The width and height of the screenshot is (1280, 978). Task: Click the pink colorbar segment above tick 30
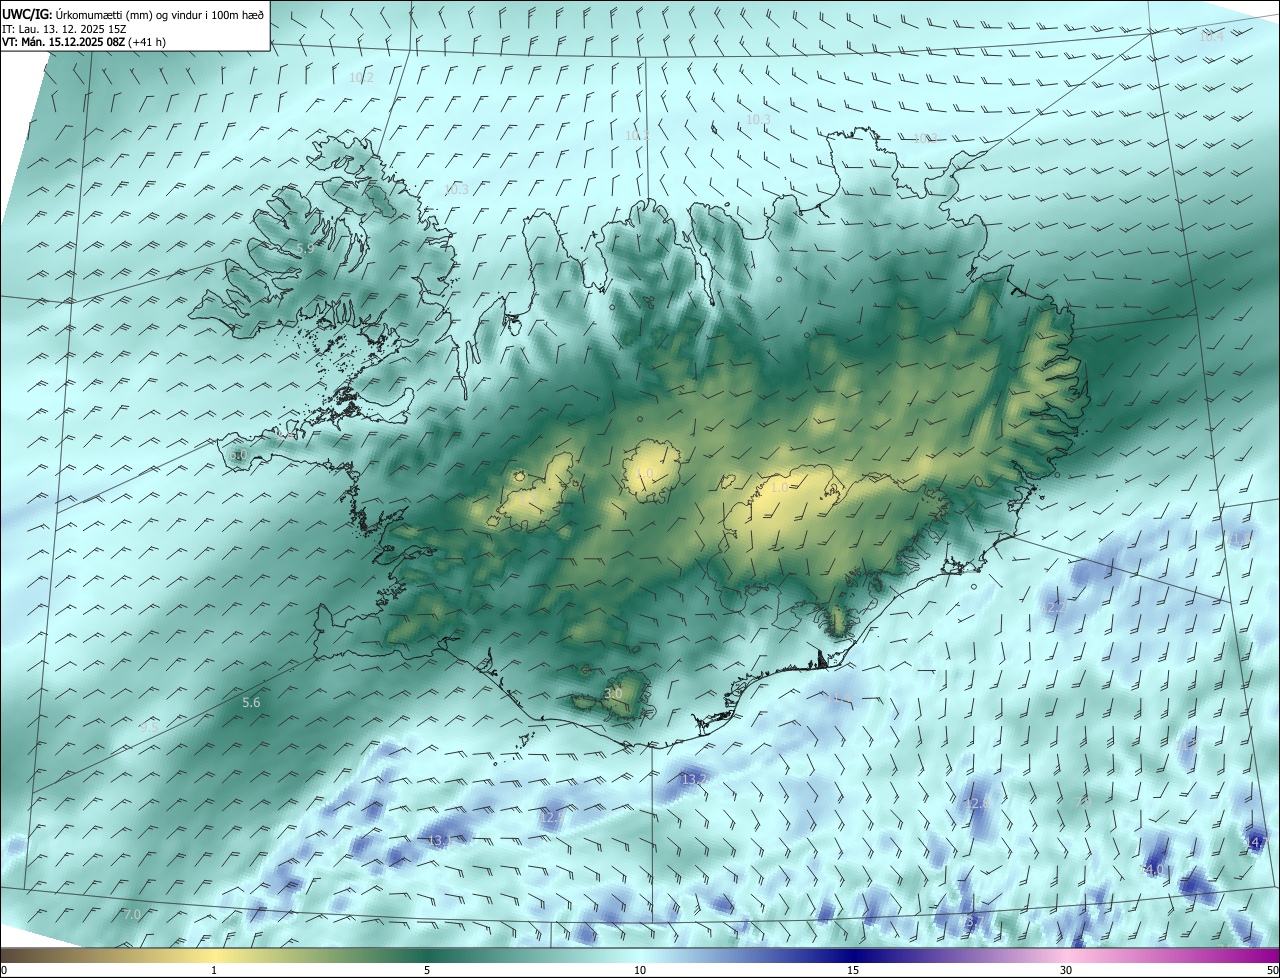coord(1066,955)
